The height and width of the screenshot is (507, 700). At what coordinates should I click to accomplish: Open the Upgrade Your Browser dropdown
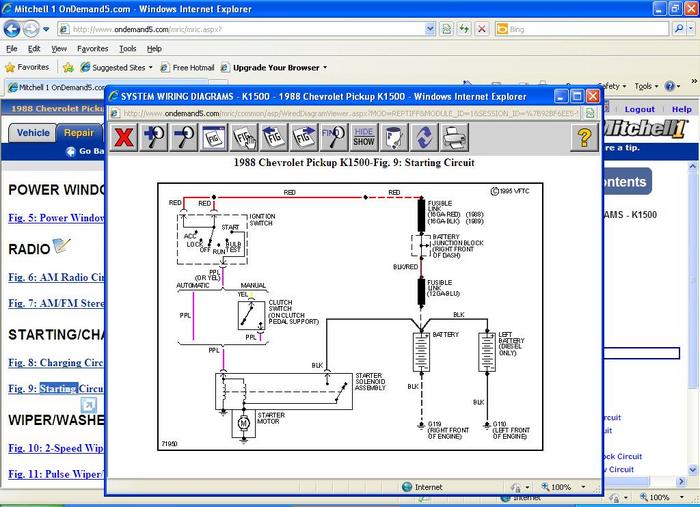coord(277,68)
